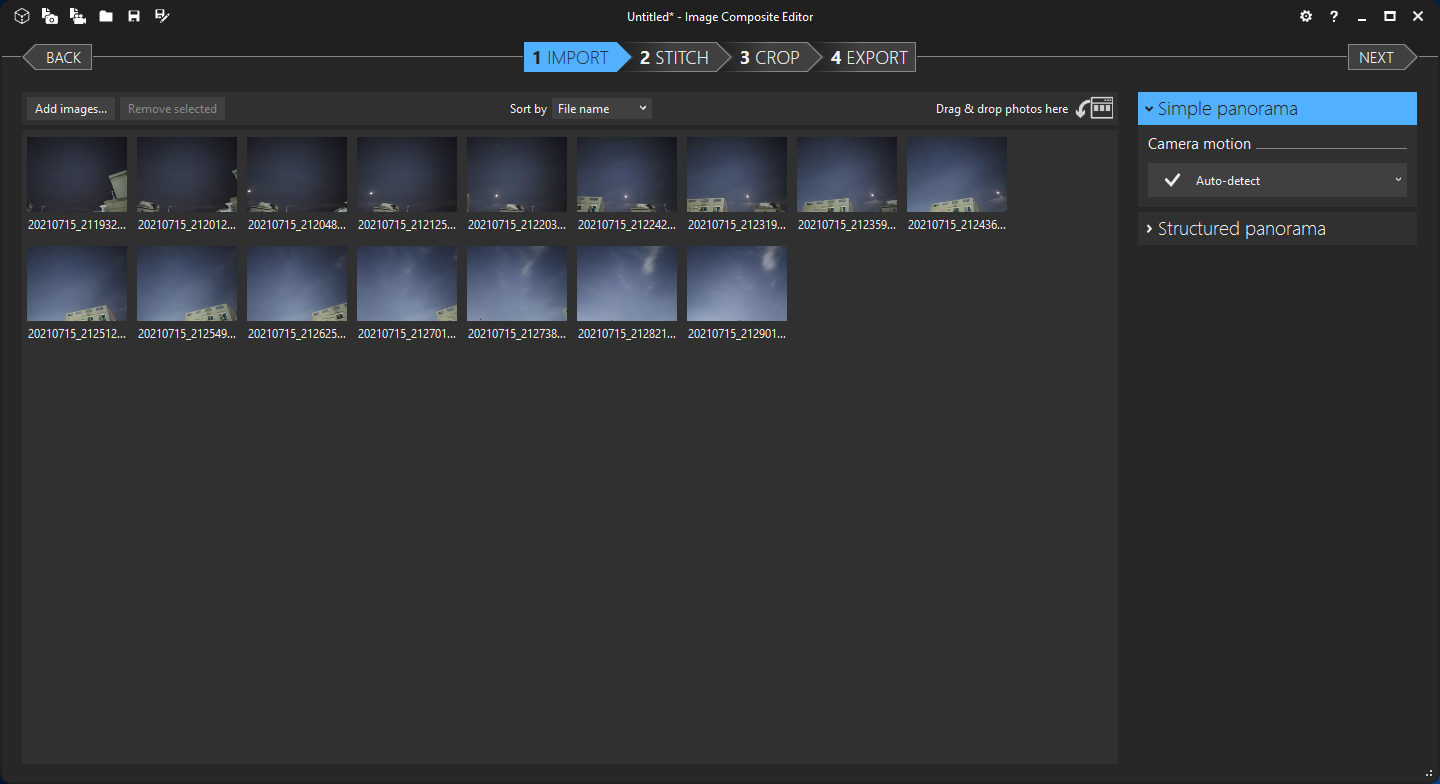The height and width of the screenshot is (784, 1440).
Task: Click the window title "Untitled* - Image Composite Editor"
Action: tap(720, 17)
